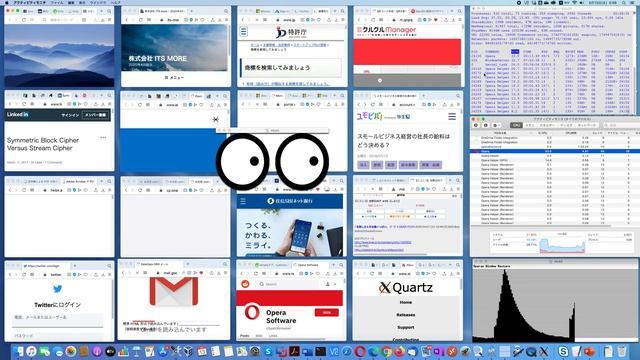Viewport: 640px width, 360px height.
Task: Select the CPU tab in Activity Monitor
Action: click(516, 125)
